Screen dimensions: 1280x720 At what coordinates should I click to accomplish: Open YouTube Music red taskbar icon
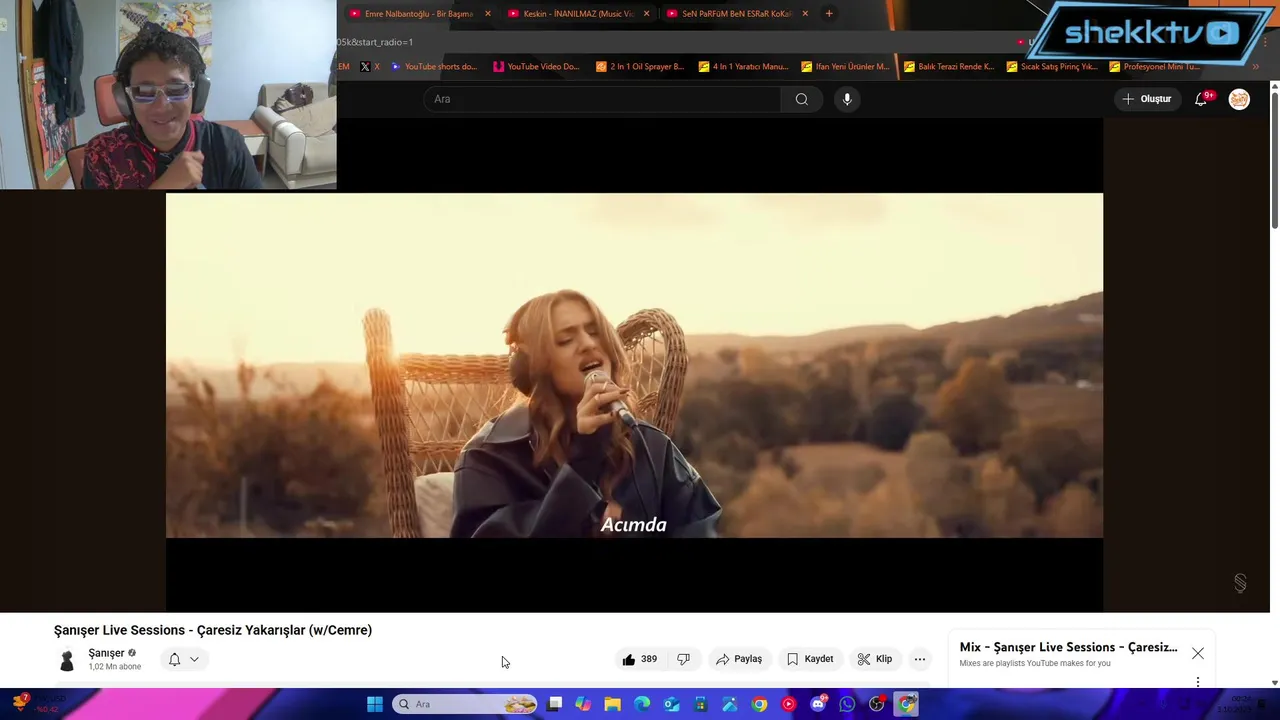[x=789, y=704]
